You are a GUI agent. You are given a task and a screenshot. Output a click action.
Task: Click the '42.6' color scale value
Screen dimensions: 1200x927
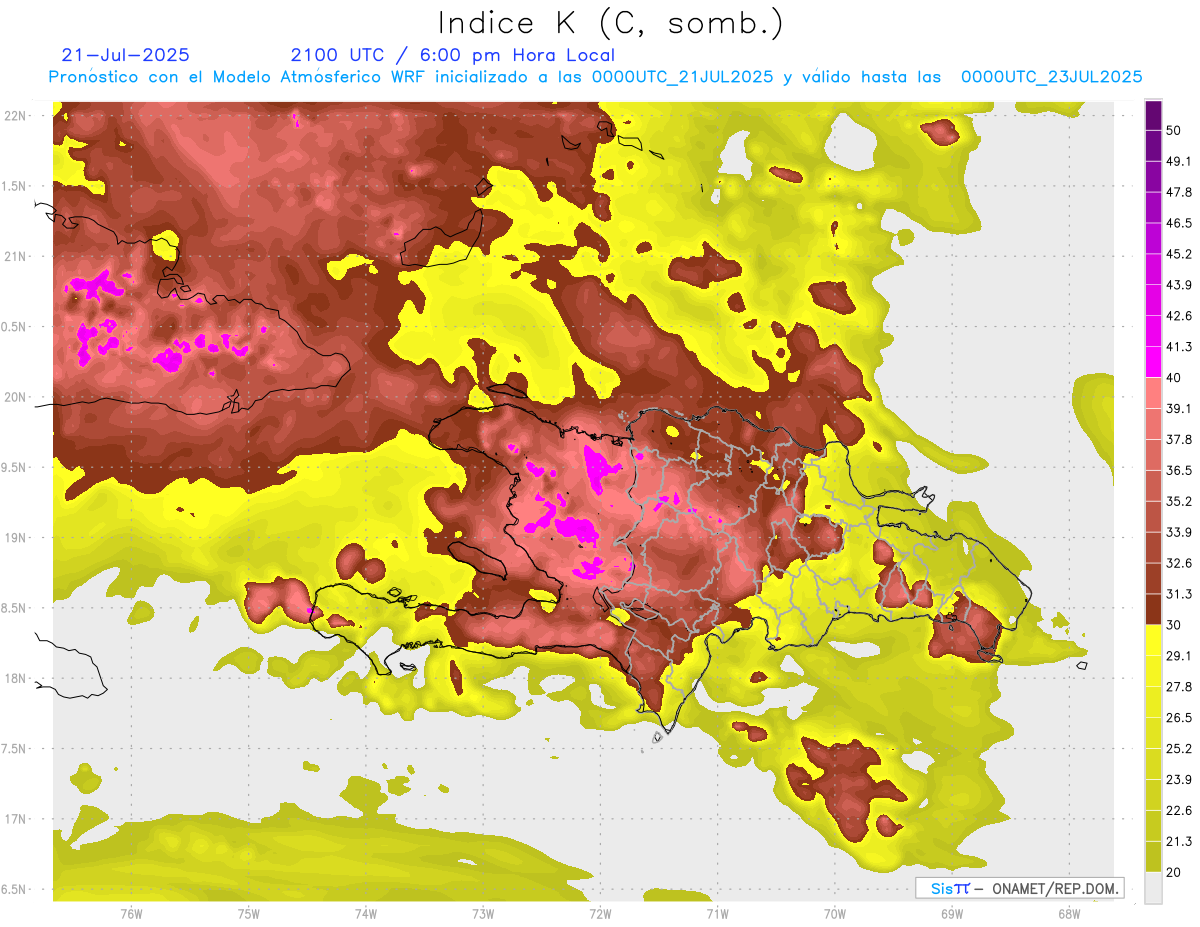point(1179,316)
